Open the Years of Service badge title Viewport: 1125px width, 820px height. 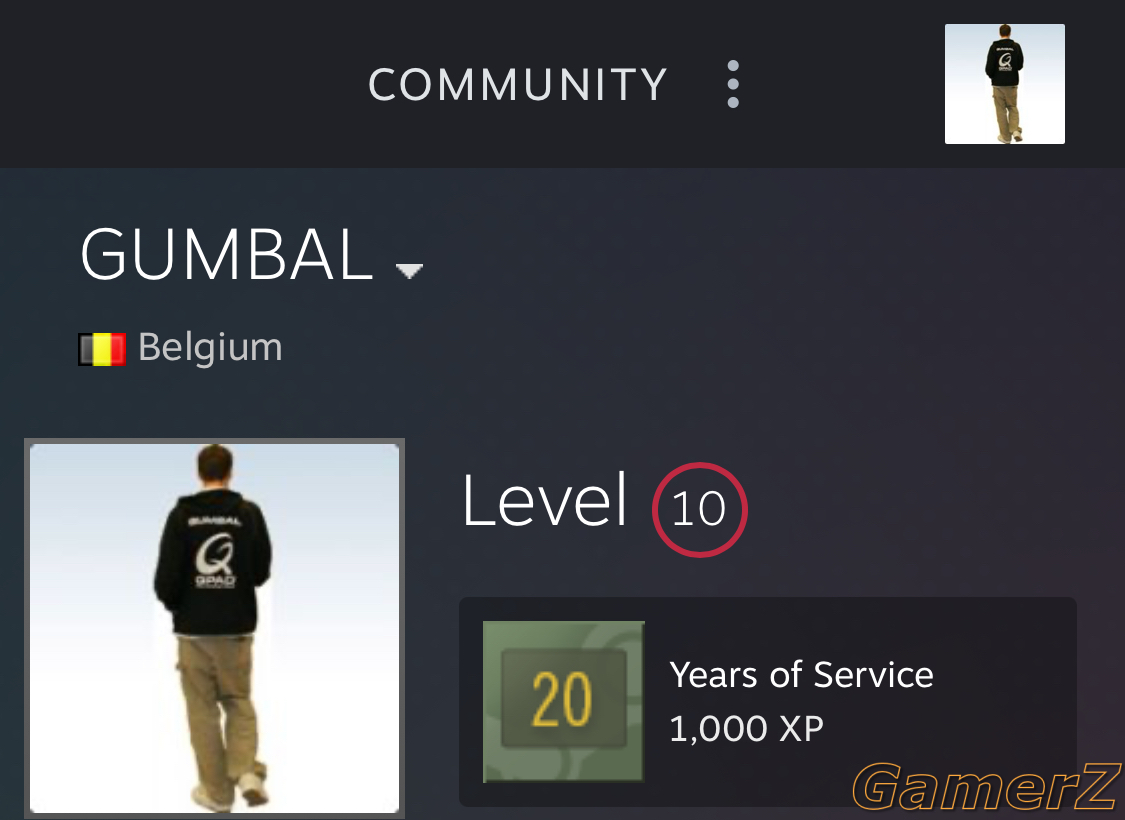801,675
